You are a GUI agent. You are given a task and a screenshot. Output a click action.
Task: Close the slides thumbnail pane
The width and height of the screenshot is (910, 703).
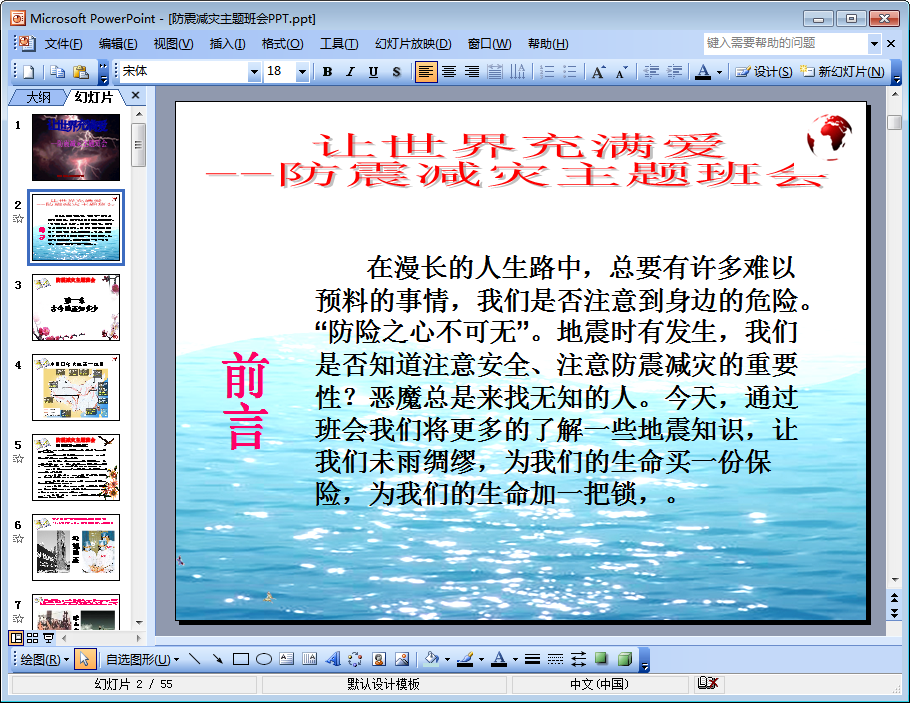pos(135,96)
